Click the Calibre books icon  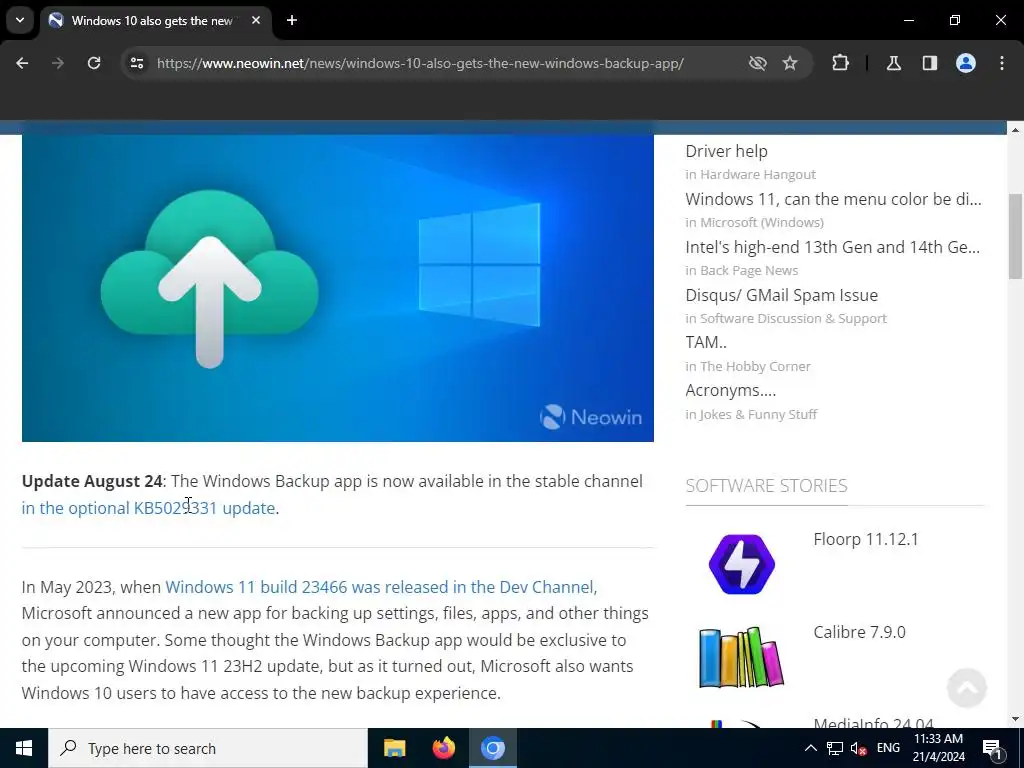[x=741, y=657]
